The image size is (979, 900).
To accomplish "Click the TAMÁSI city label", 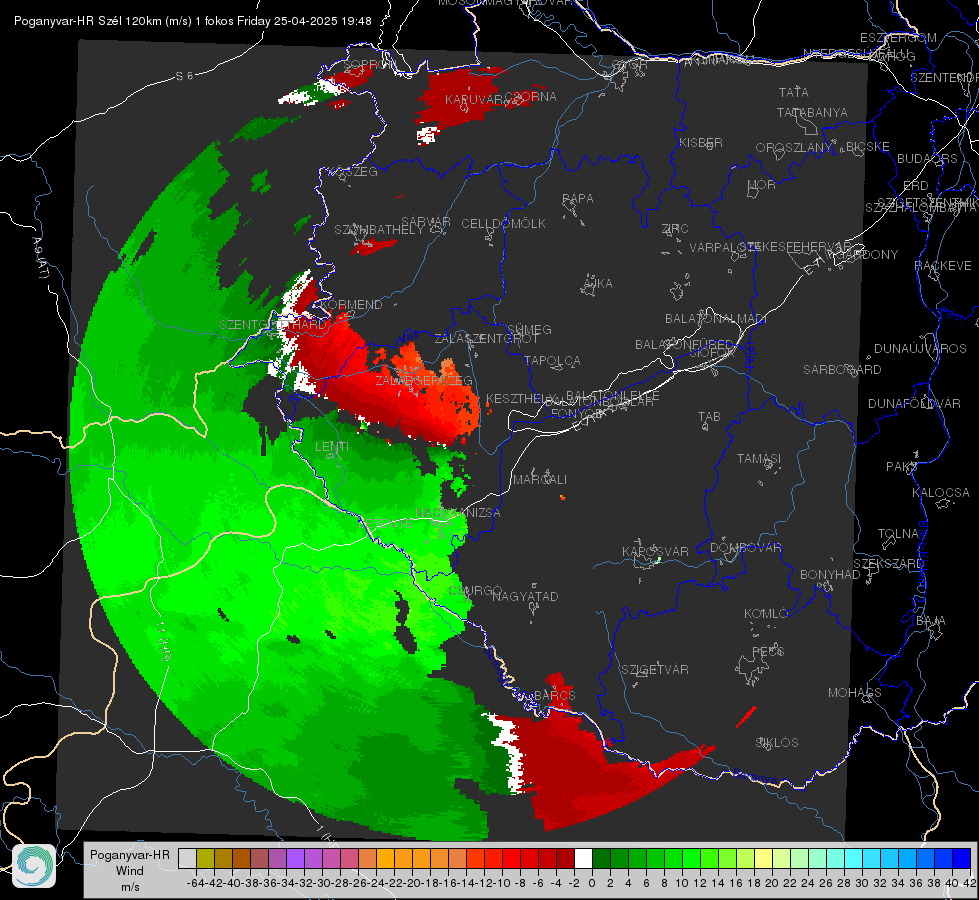I will pyautogui.click(x=759, y=459).
